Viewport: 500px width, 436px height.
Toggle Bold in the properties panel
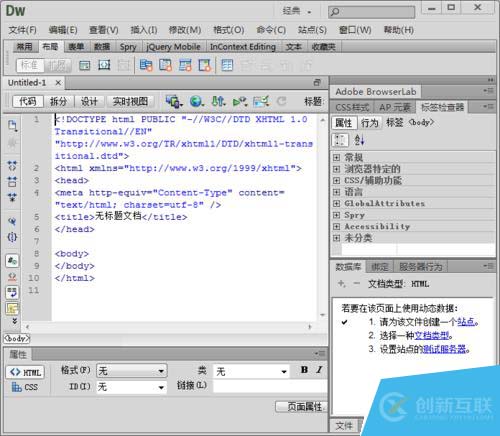point(304,370)
